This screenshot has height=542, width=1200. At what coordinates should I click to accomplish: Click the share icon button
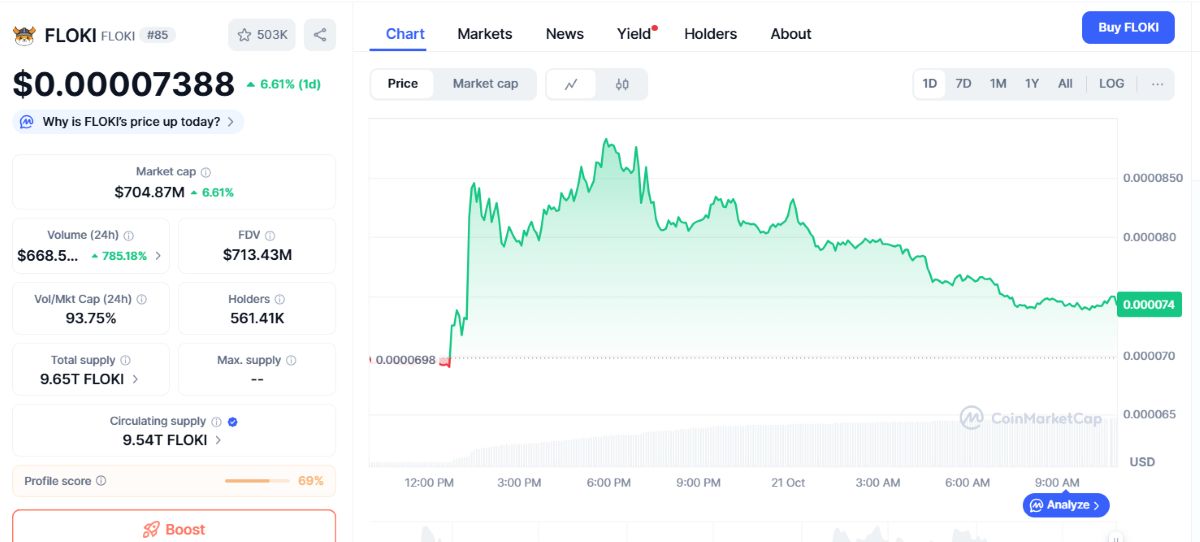point(320,35)
